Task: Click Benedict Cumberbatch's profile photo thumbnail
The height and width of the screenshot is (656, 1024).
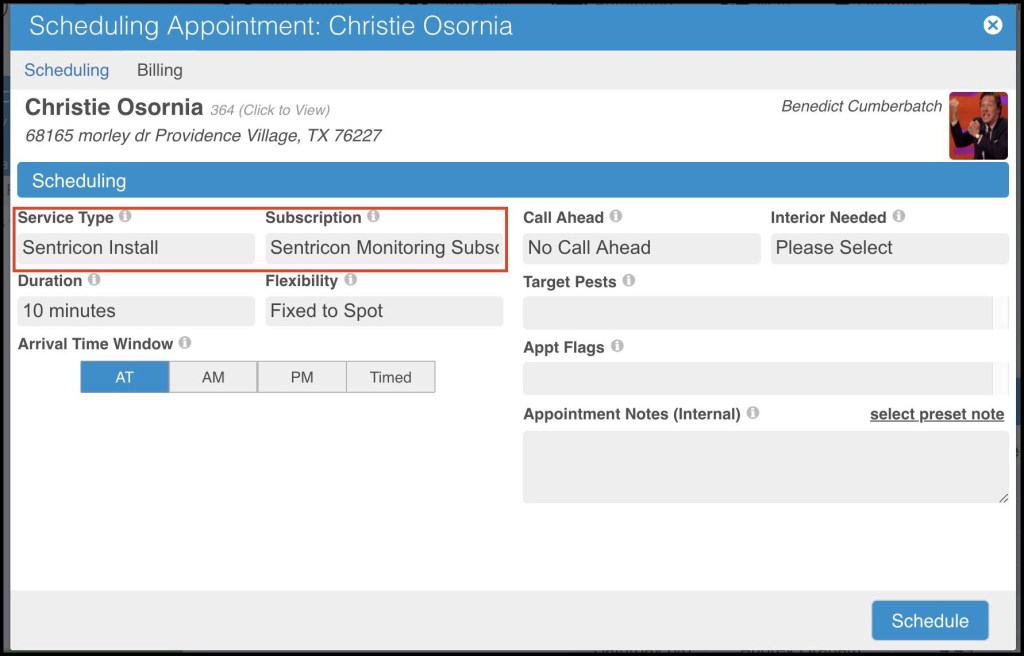Action: tap(978, 126)
